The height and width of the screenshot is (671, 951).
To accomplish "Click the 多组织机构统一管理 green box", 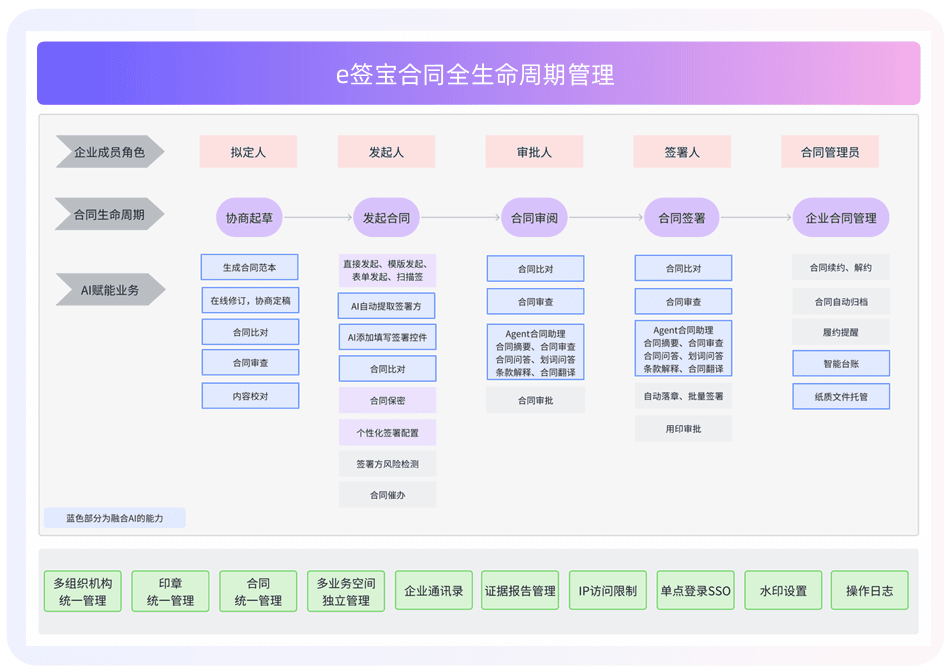I will (x=82, y=591).
